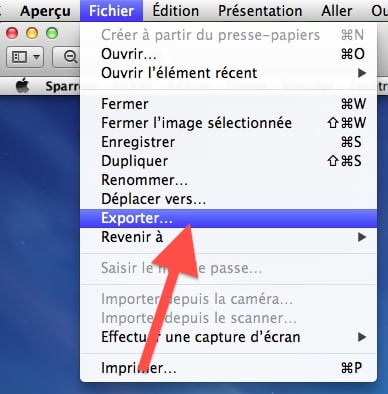Select Ouvrir… in the menu
Screen dimensions: 388x394
(x=228, y=54)
